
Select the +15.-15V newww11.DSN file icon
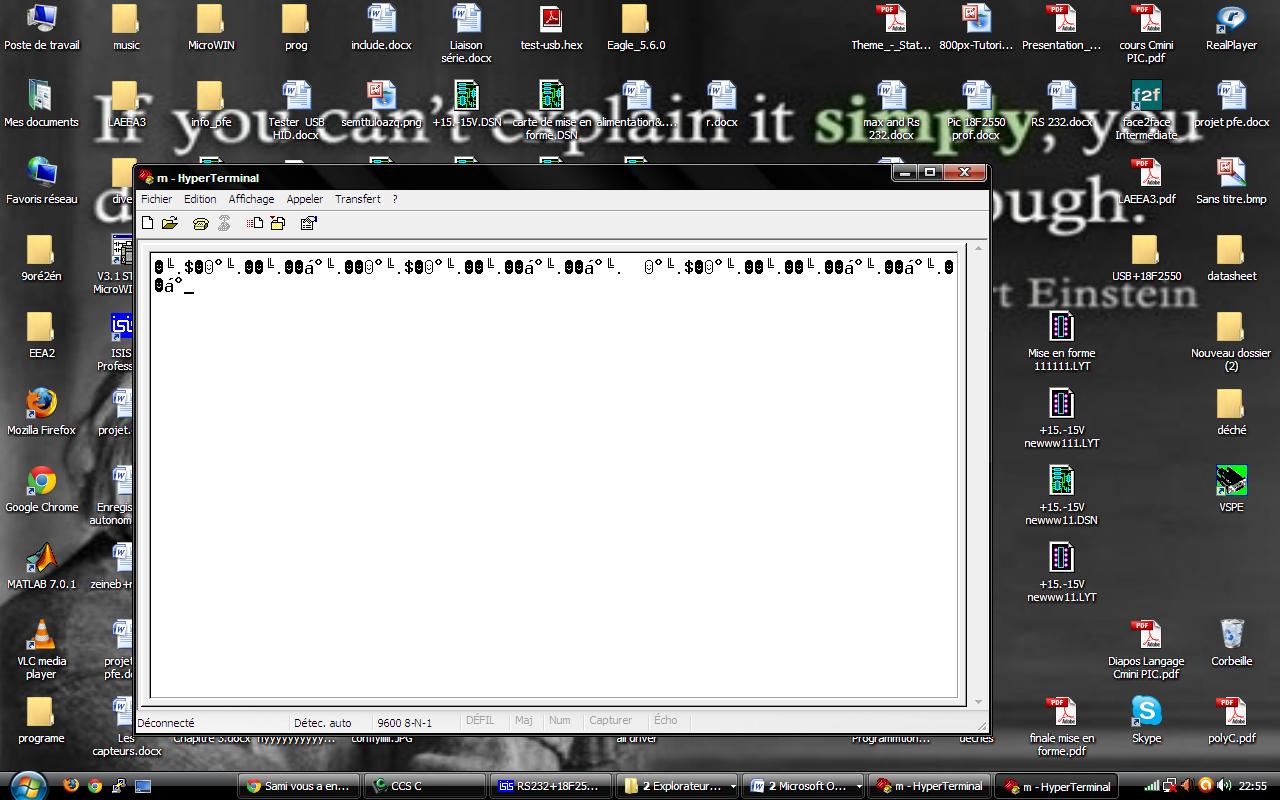click(1061, 496)
